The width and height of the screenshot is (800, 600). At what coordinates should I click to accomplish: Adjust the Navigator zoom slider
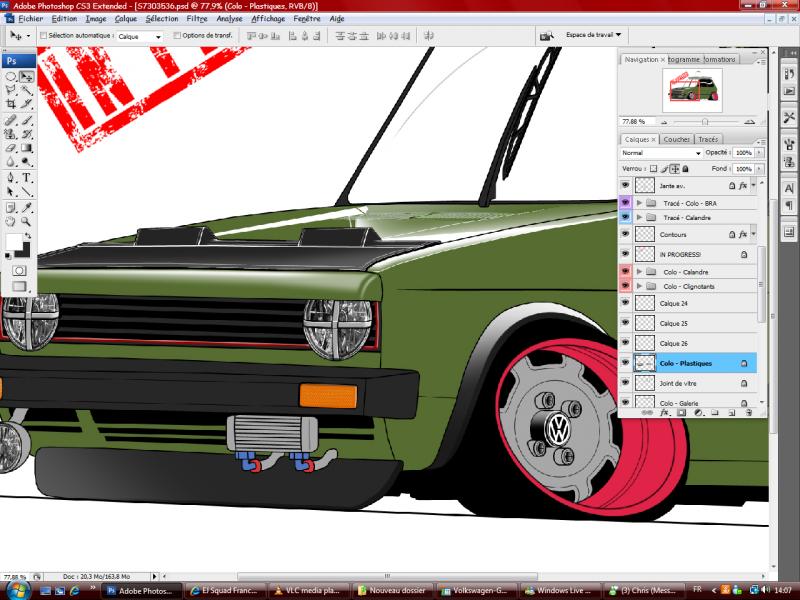click(705, 122)
